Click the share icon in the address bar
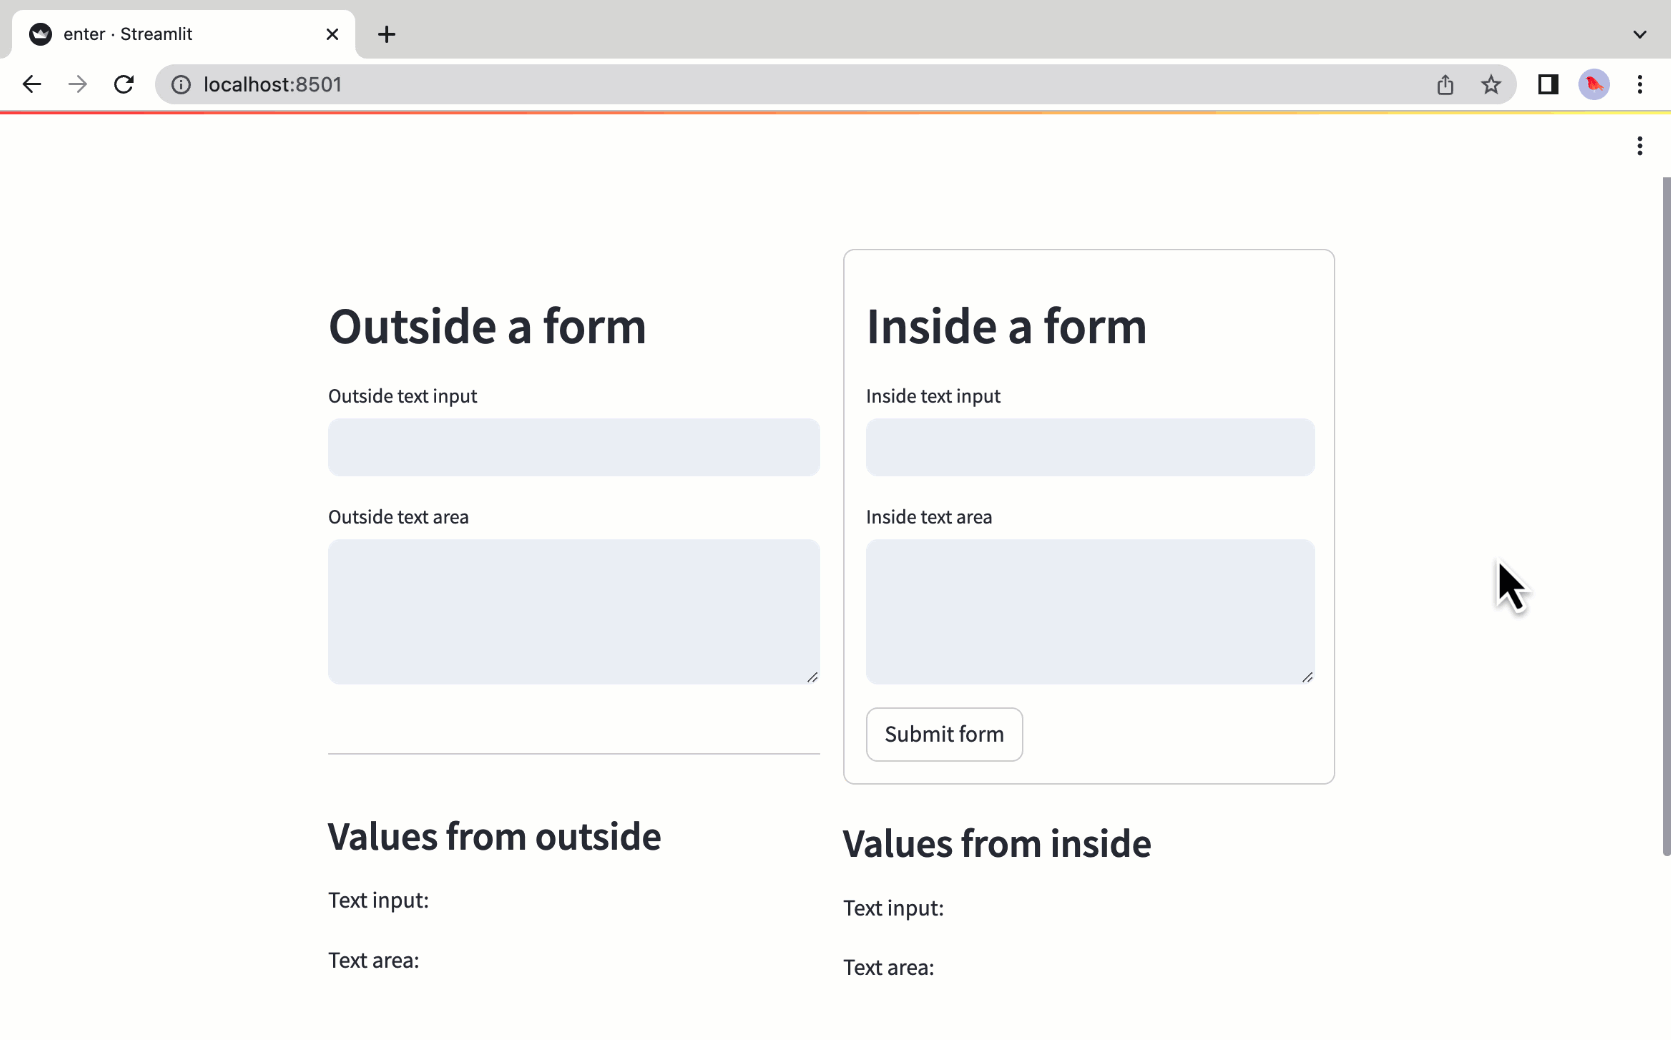The height and width of the screenshot is (1040, 1671). (x=1444, y=84)
